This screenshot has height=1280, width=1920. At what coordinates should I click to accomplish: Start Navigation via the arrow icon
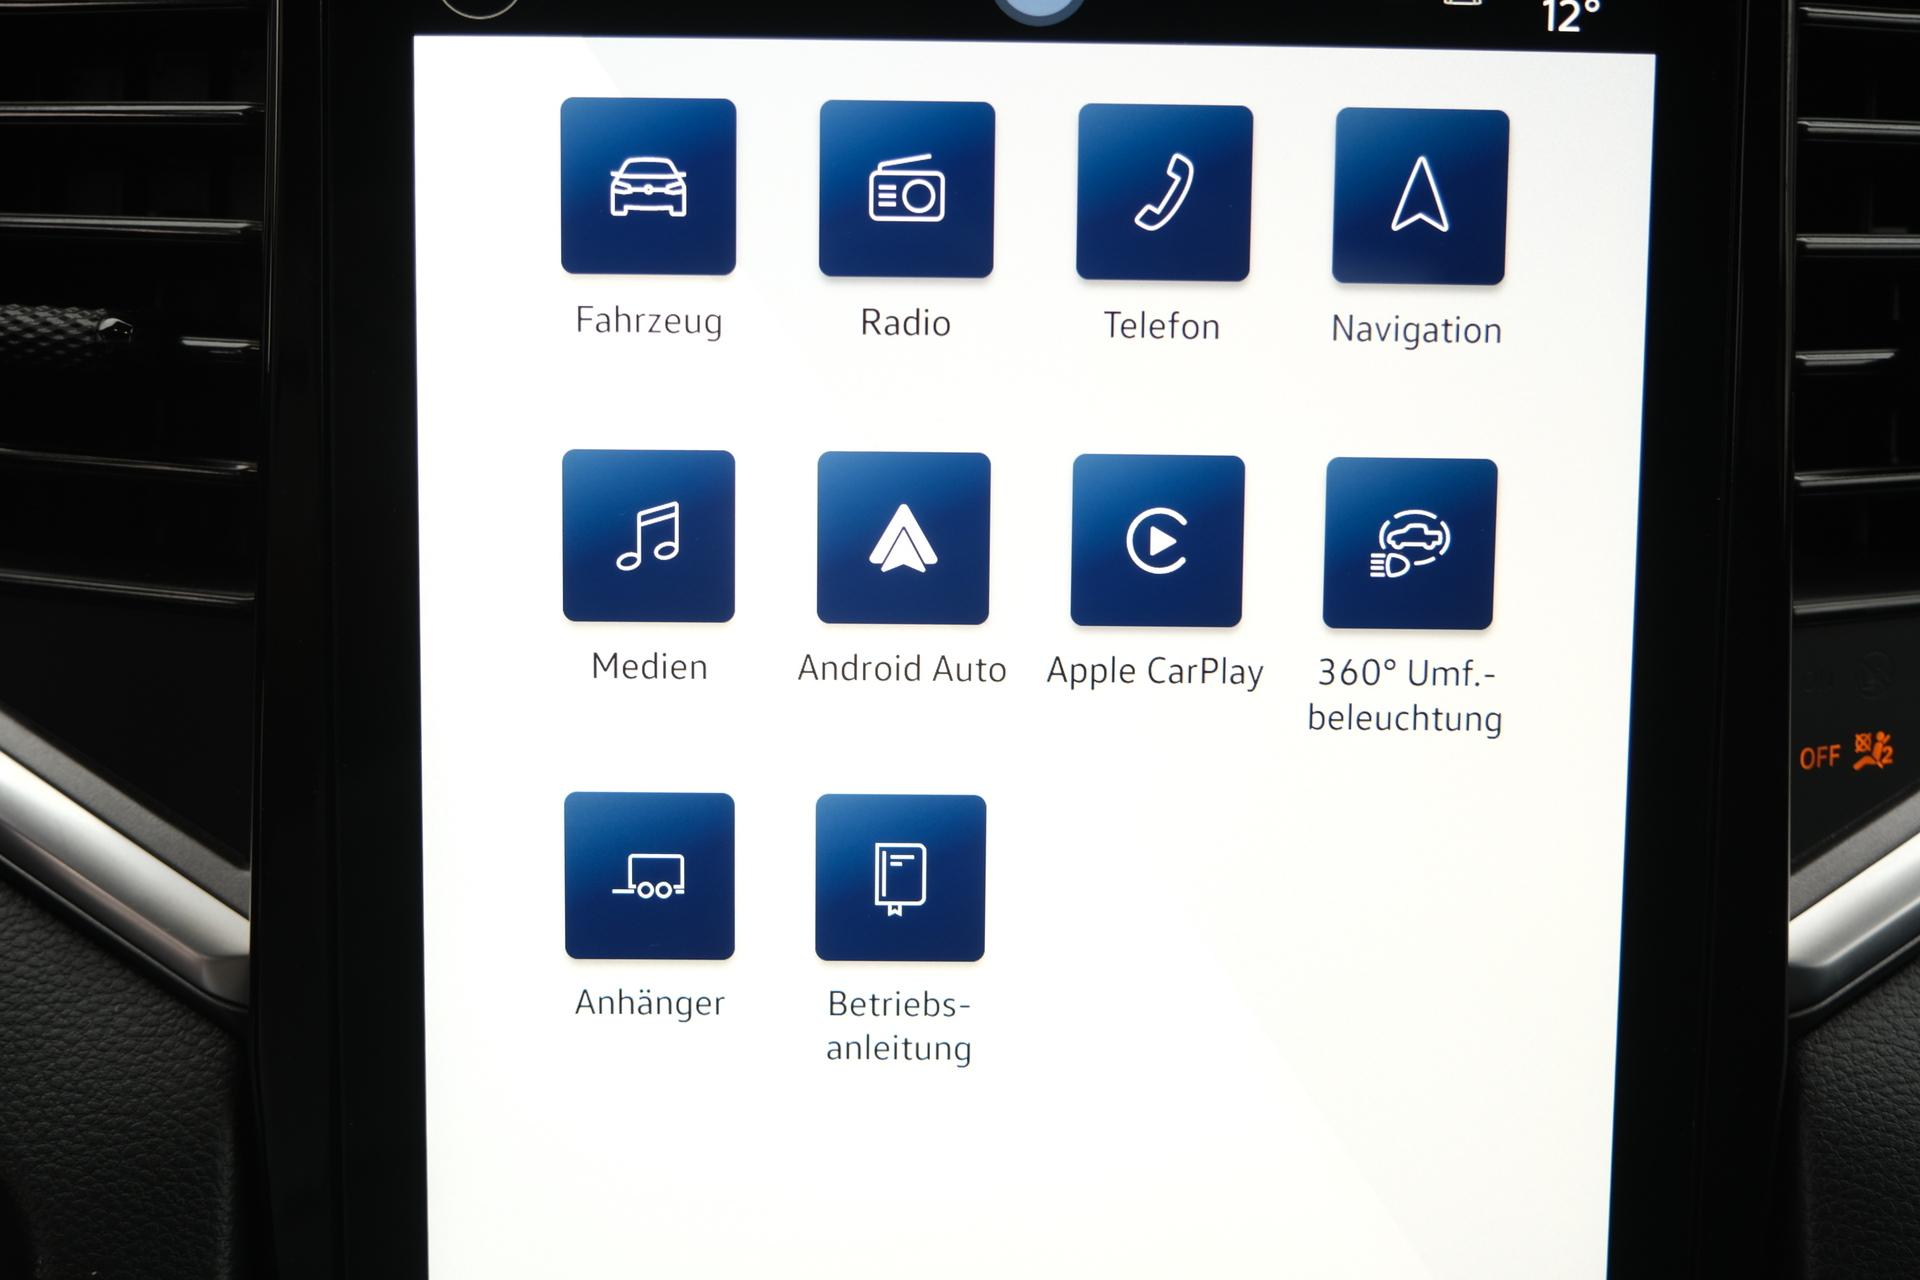(x=1420, y=196)
